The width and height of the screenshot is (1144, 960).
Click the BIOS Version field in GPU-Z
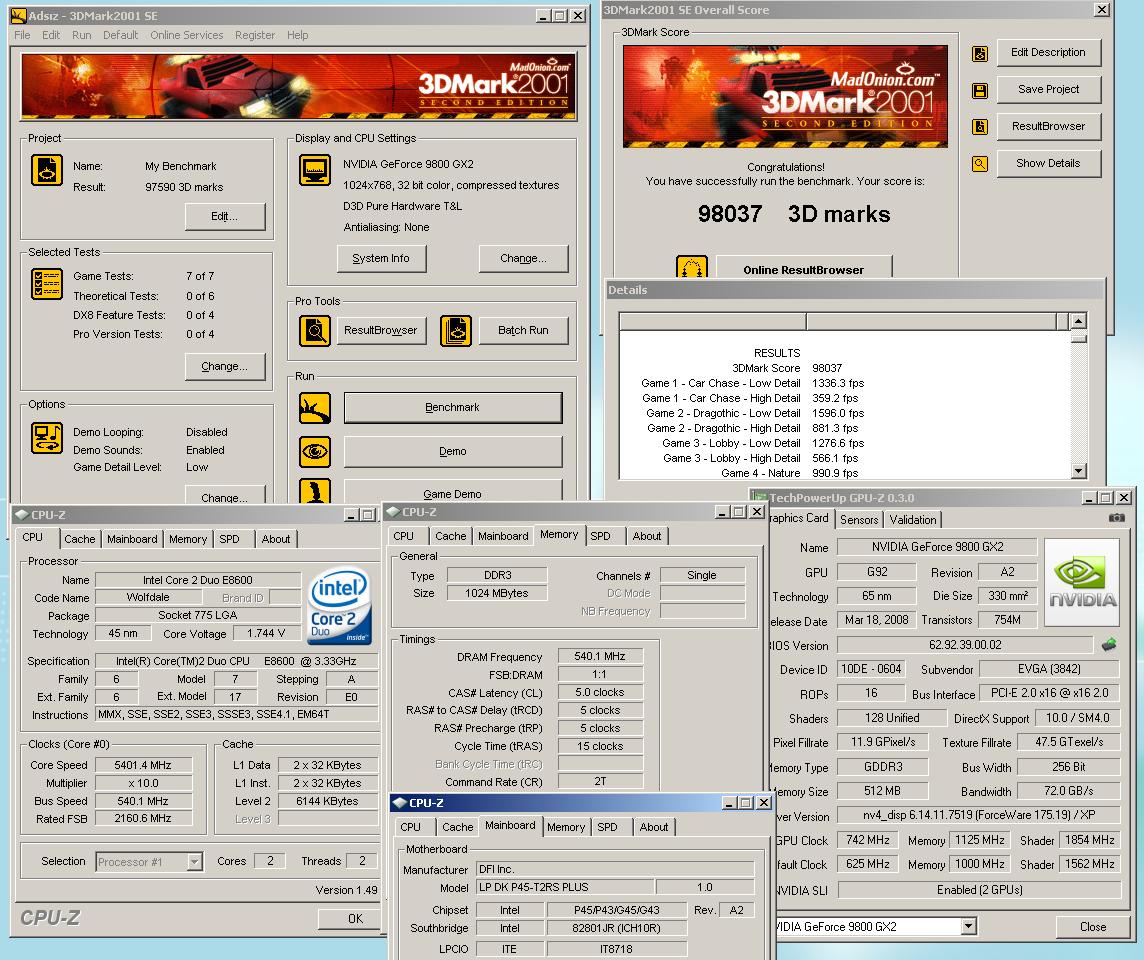click(965, 645)
